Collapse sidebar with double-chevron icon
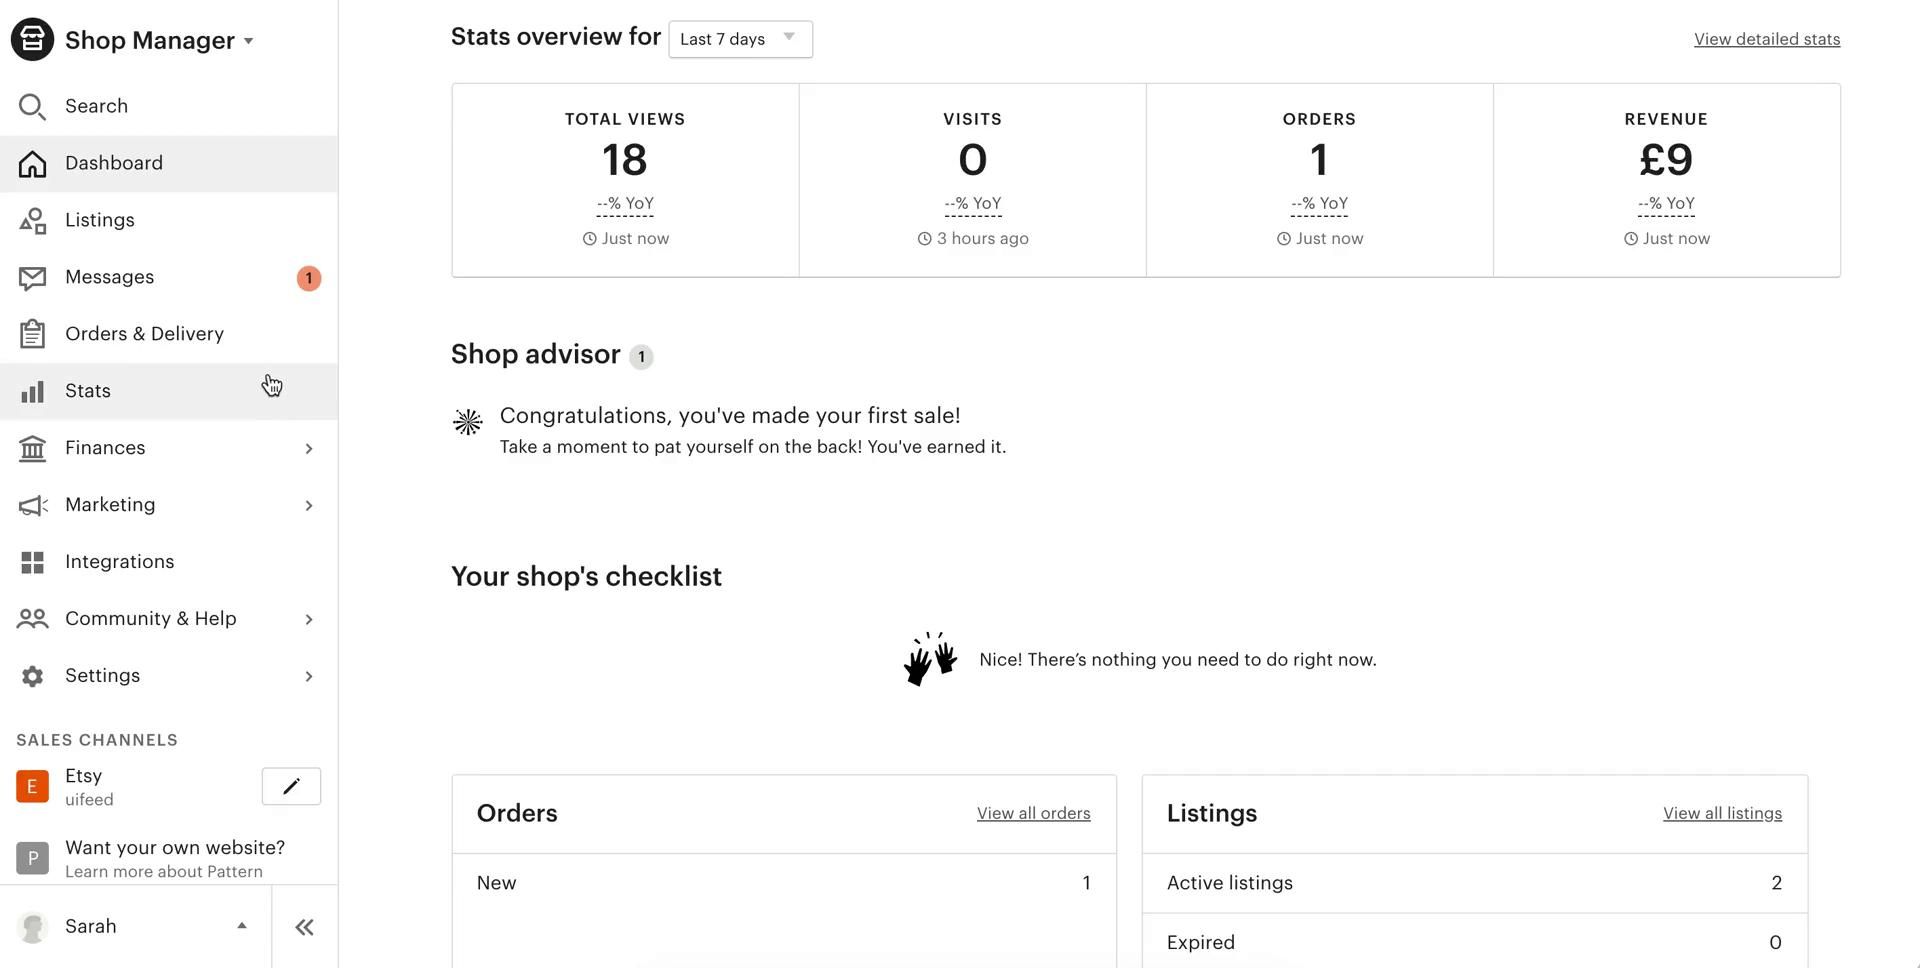The image size is (1920, 968). pos(305,928)
